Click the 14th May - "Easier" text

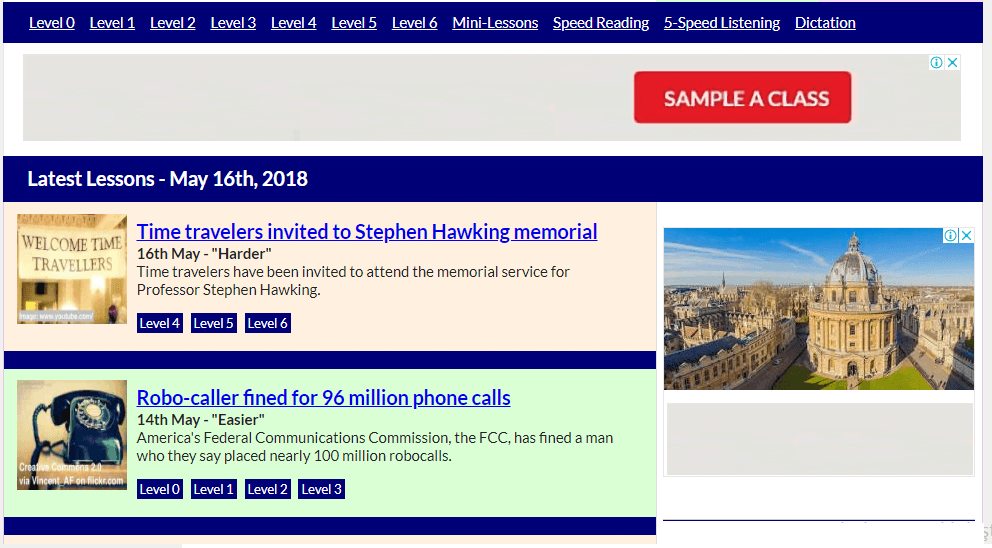(x=201, y=420)
